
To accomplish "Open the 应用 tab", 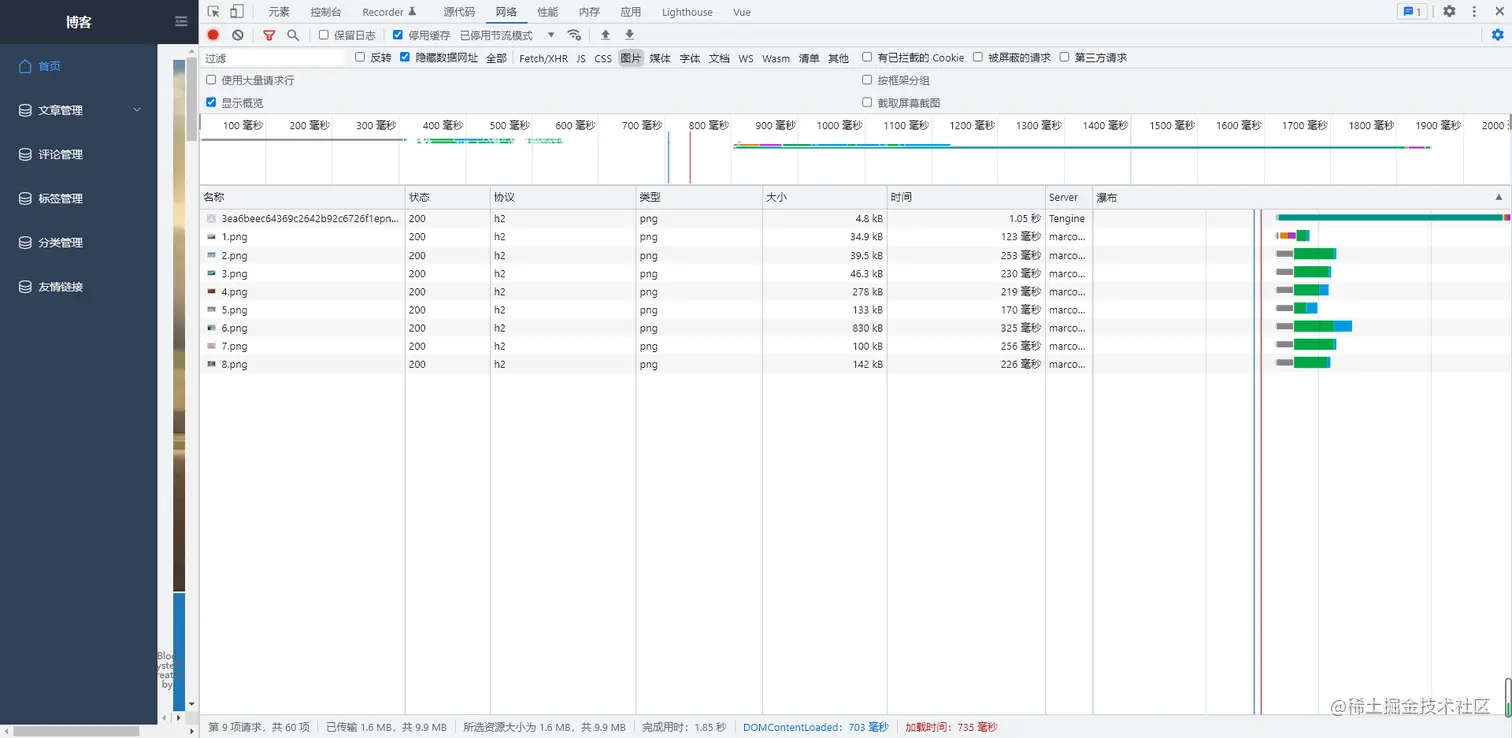I will 630,12.
